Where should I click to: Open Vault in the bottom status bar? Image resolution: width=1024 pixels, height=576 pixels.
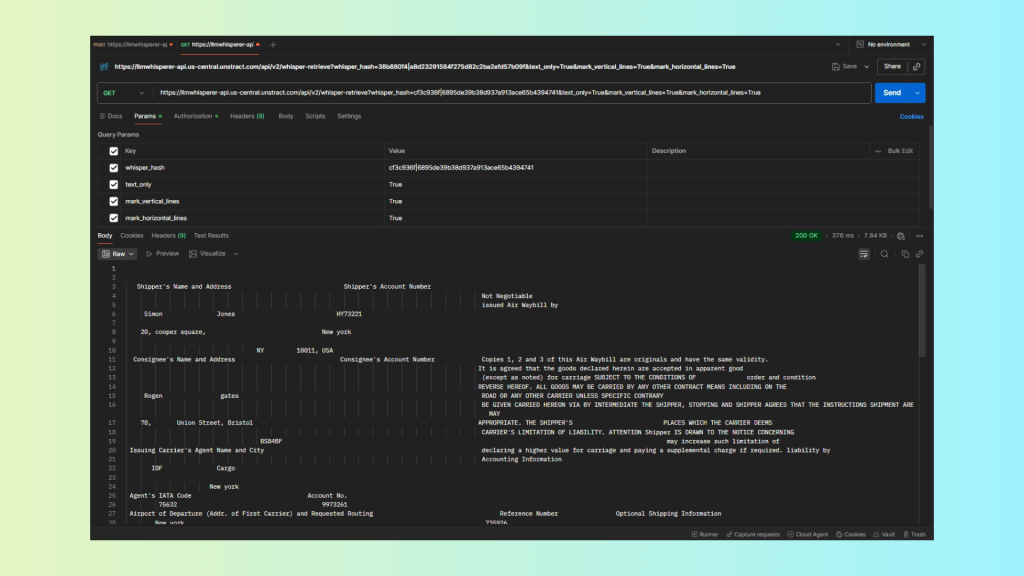coord(885,534)
